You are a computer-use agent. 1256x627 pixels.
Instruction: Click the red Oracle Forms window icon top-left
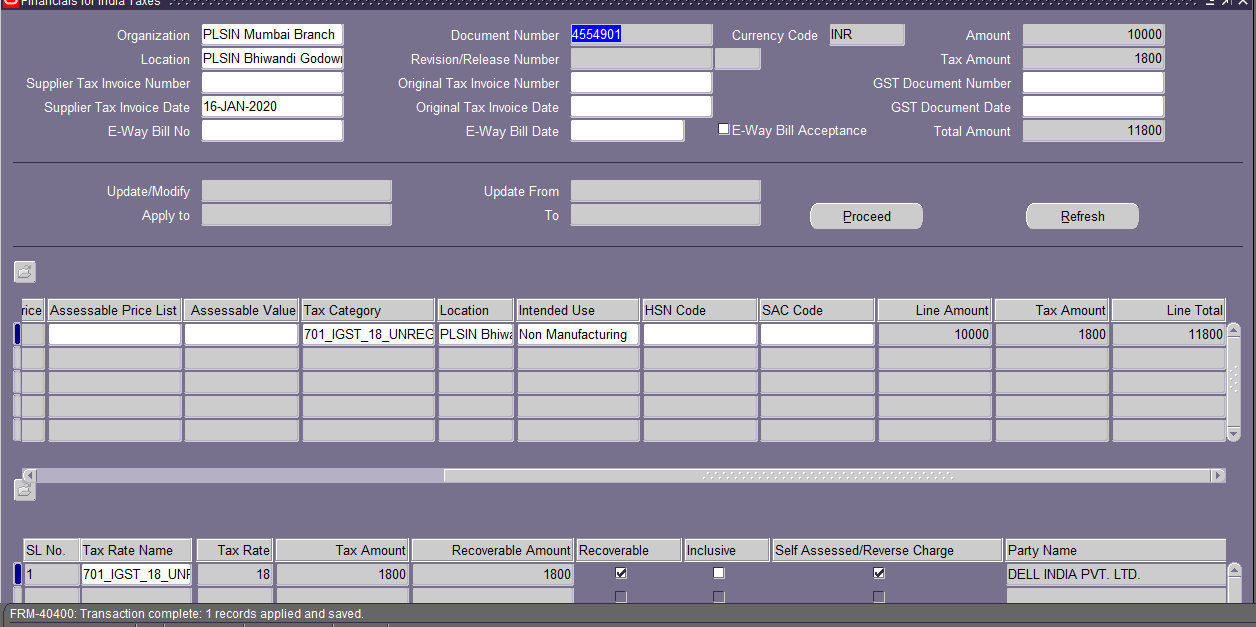pyautogui.click(x=8, y=3)
